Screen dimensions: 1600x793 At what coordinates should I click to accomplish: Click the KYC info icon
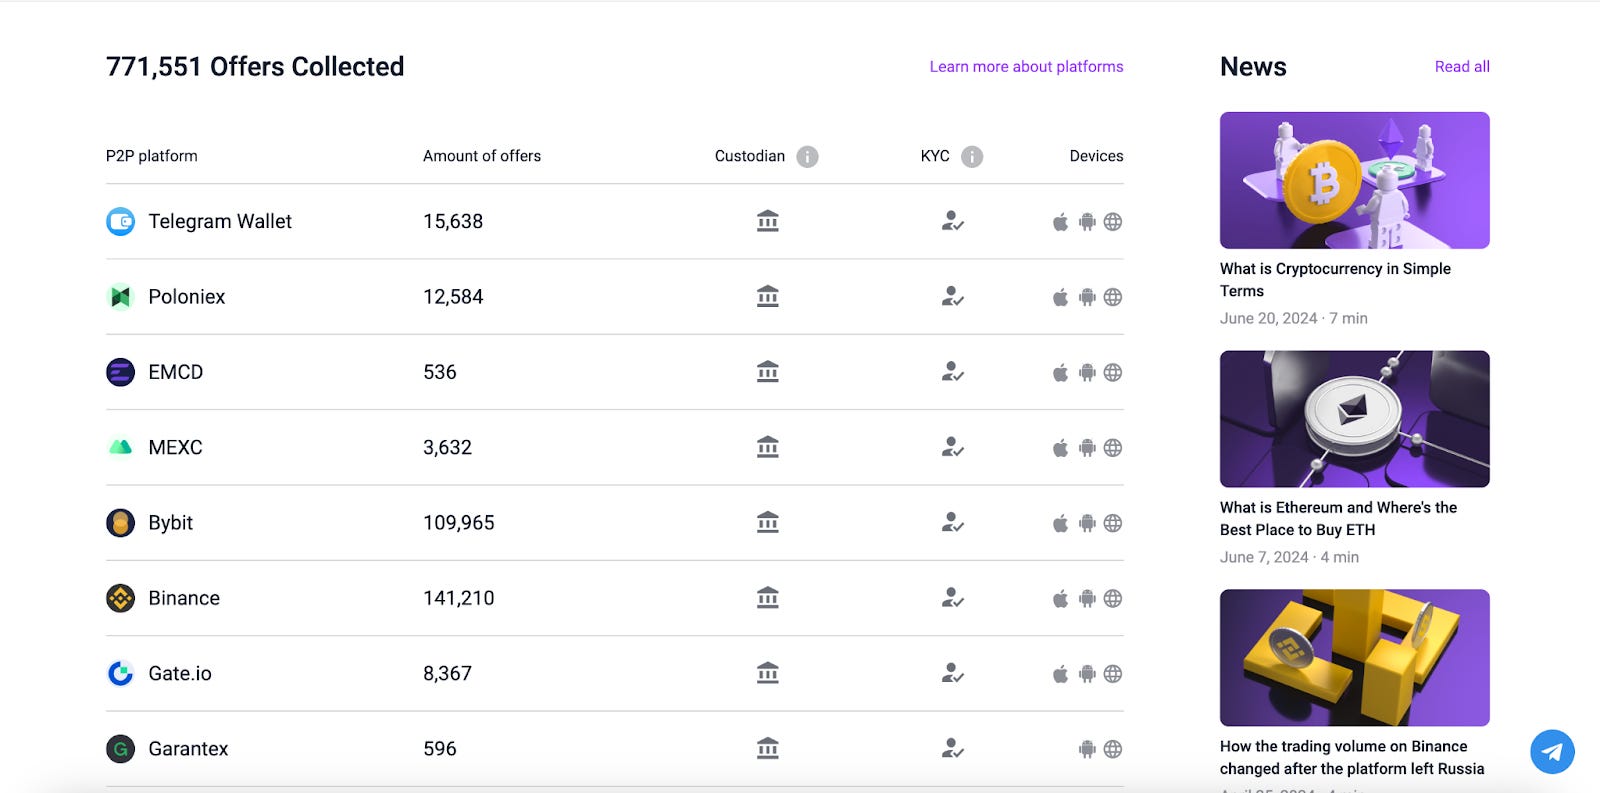point(972,157)
